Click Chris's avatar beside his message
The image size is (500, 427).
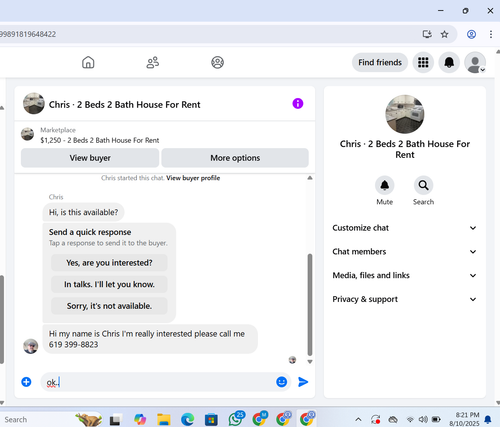[x=30, y=346]
